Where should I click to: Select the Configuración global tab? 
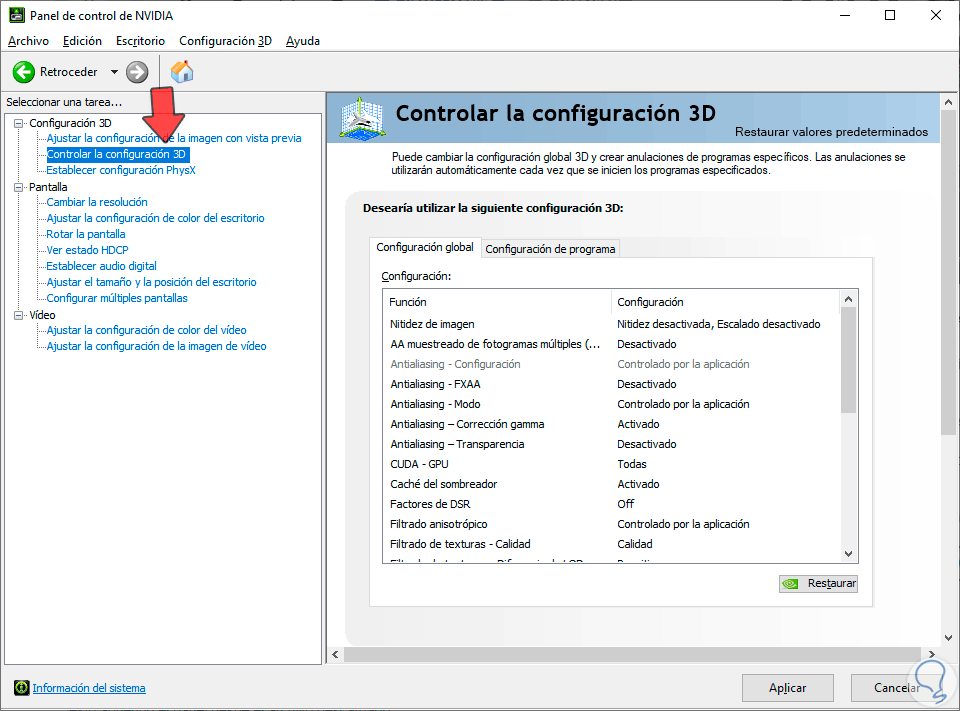point(425,247)
